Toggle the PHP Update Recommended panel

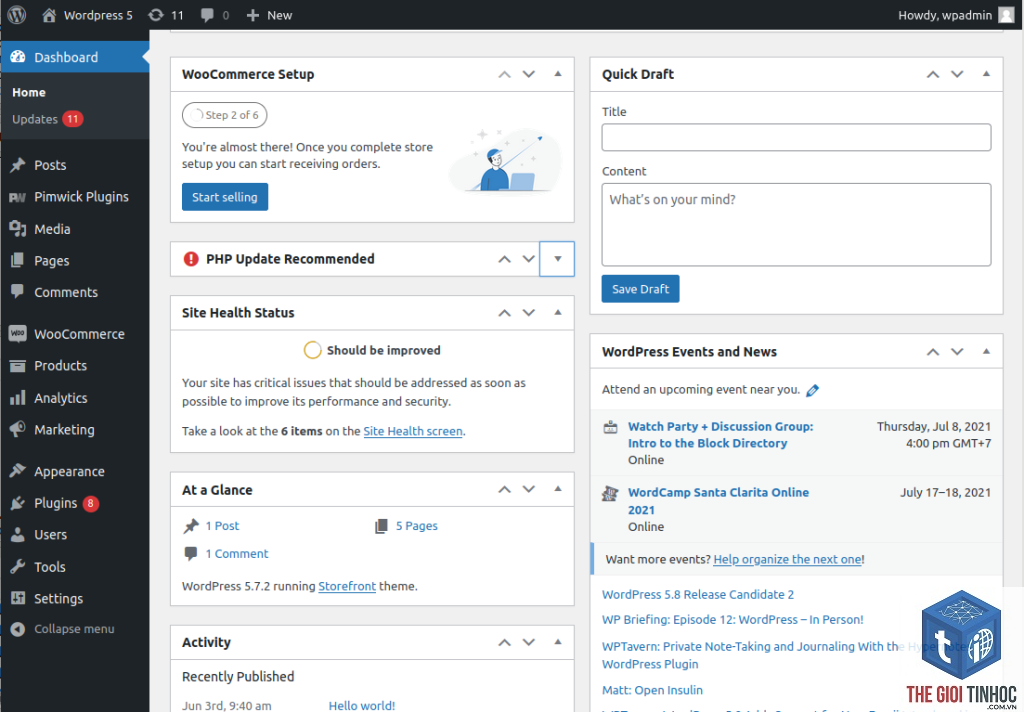coord(557,259)
